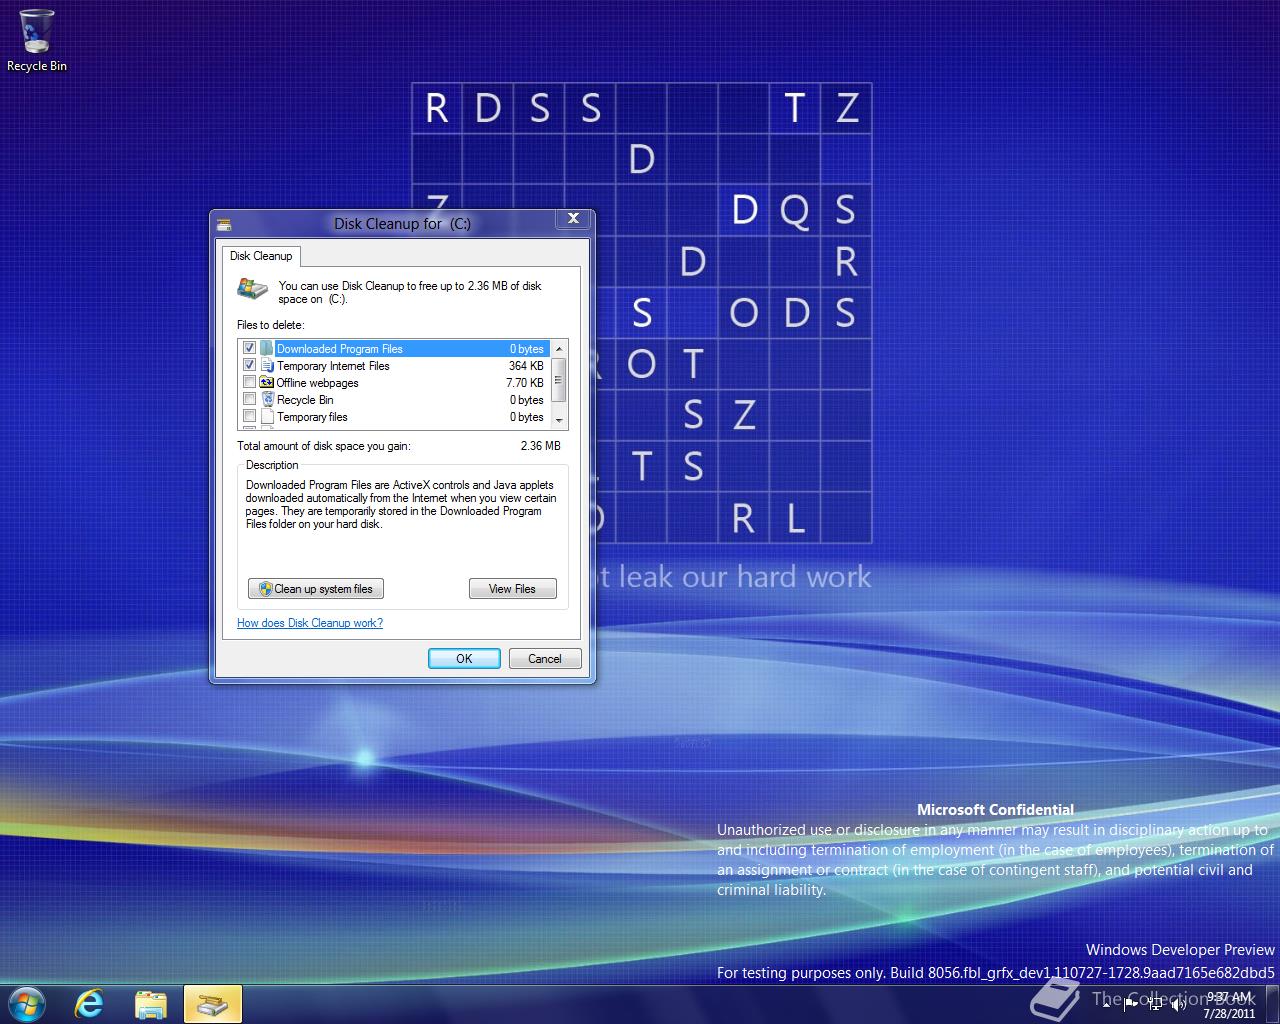Click the file list scroll down arrow
This screenshot has width=1280, height=1024.
559,421
